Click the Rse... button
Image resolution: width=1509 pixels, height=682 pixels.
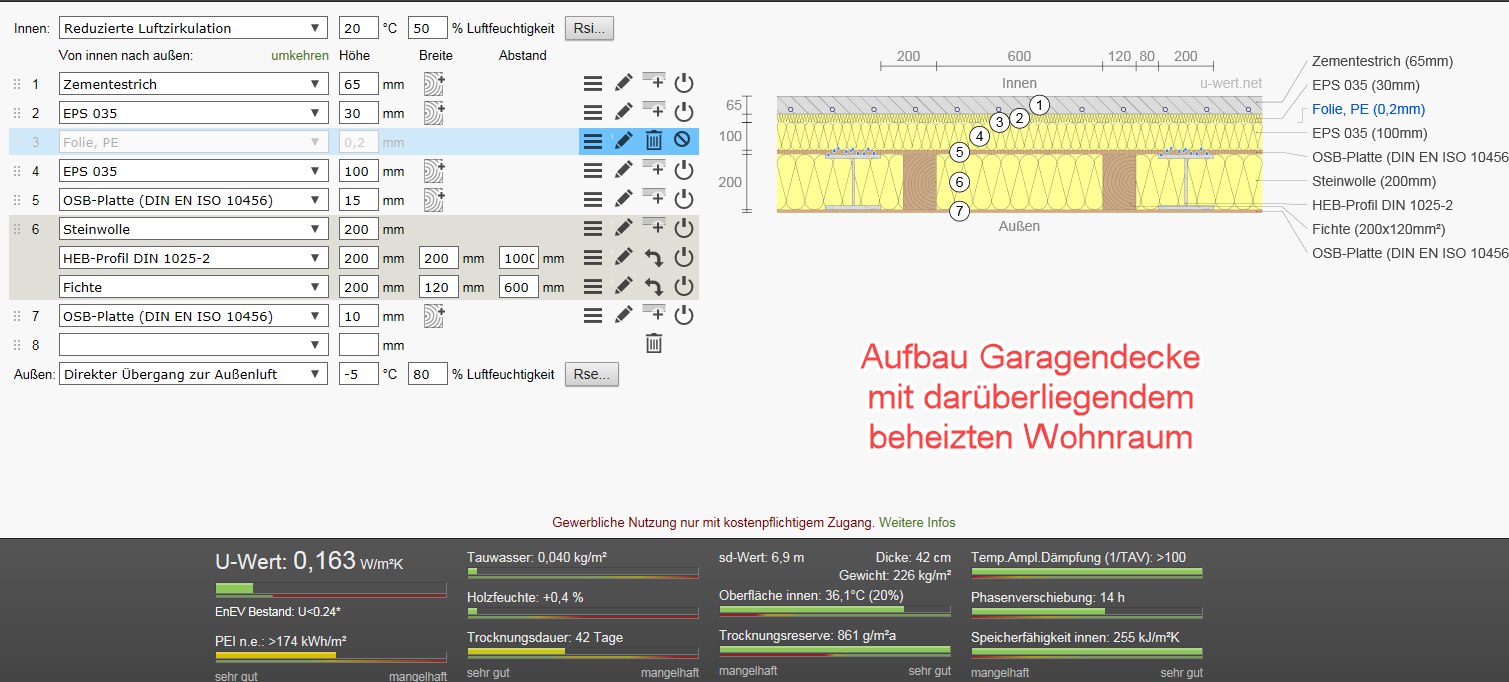coord(592,374)
